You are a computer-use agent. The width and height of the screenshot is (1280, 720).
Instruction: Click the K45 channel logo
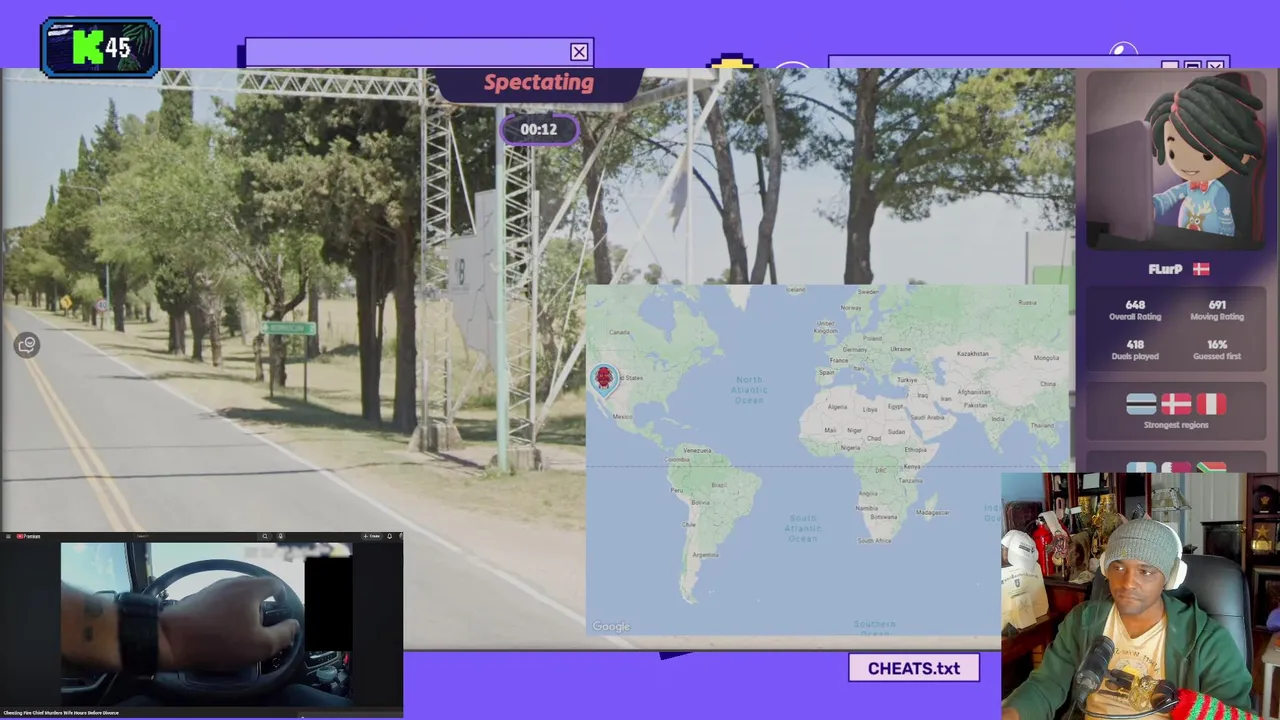[100, 47]
